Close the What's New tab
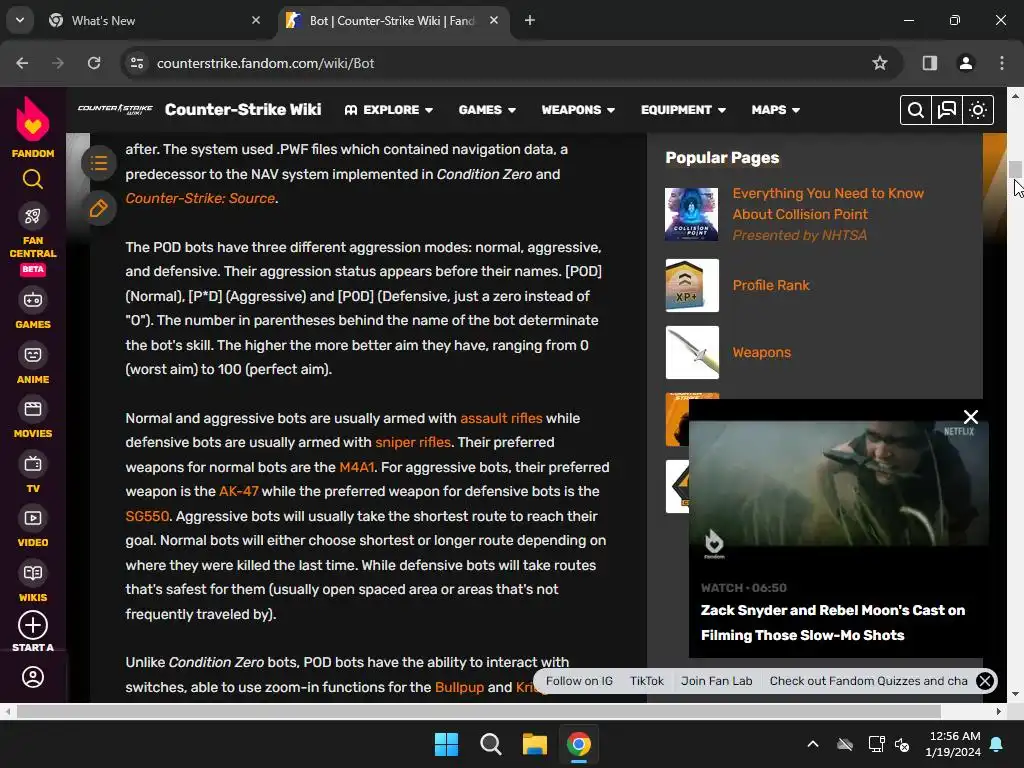The image size is (1024, 768). point(256,20)
